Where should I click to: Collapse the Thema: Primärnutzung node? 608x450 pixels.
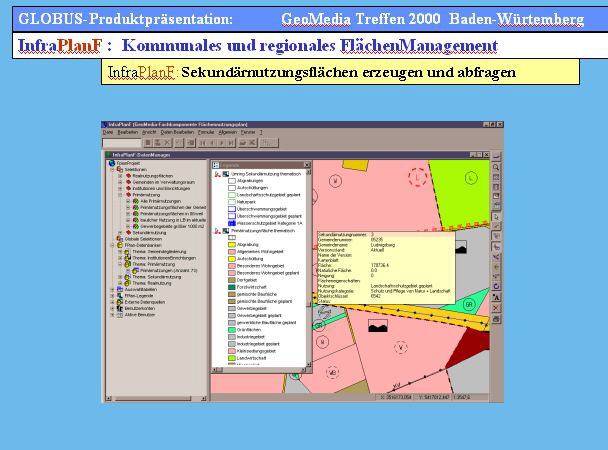pyautogui.click(x=120, y=264)
